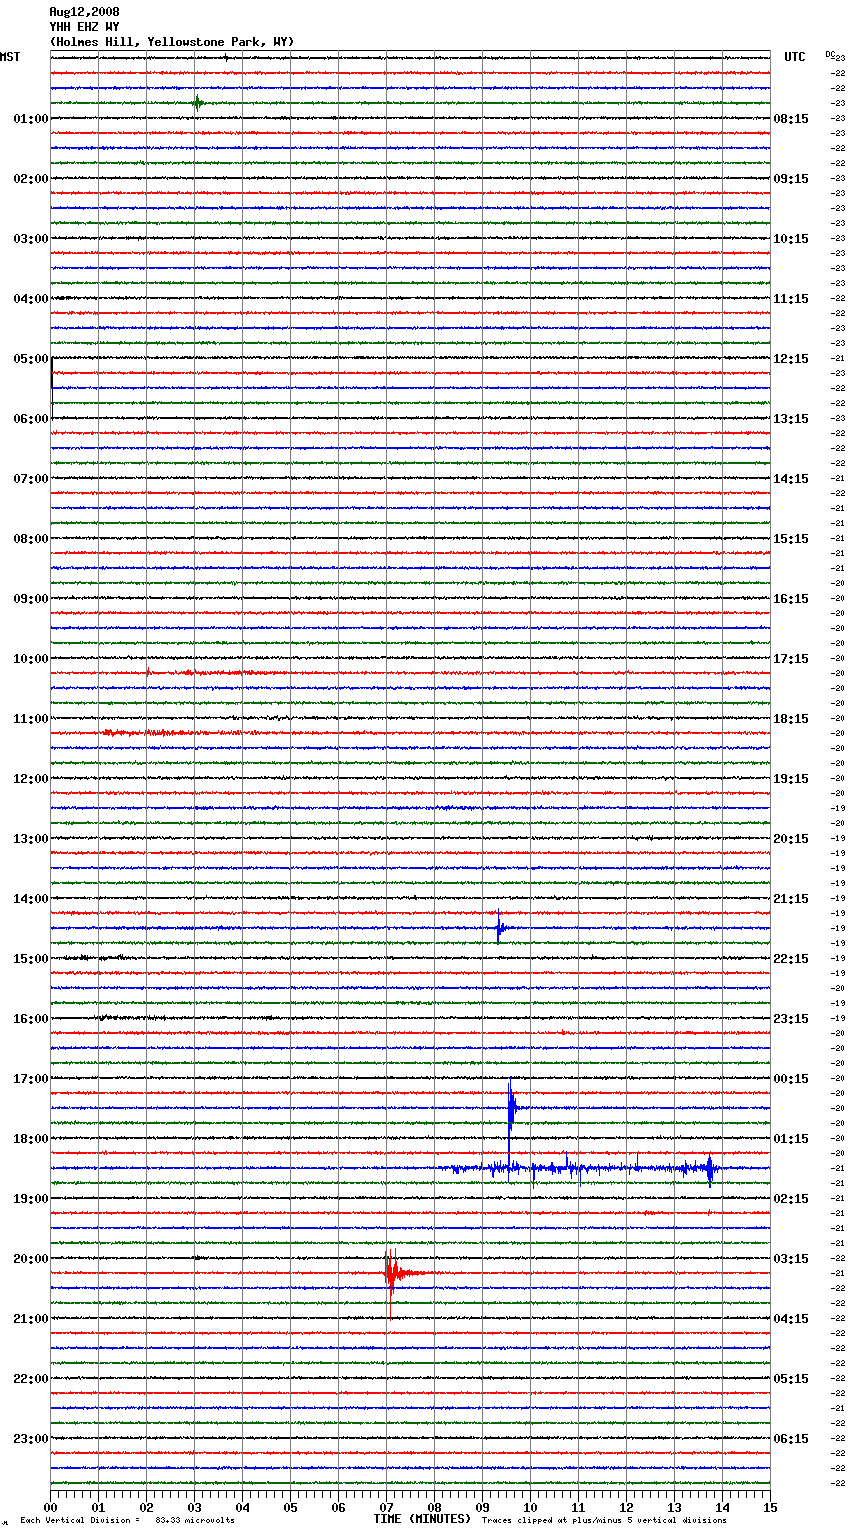Screen dimensions: 850x1534
Task: Click the 10:15 UTC time label
Action: click(x=791, y=239)
